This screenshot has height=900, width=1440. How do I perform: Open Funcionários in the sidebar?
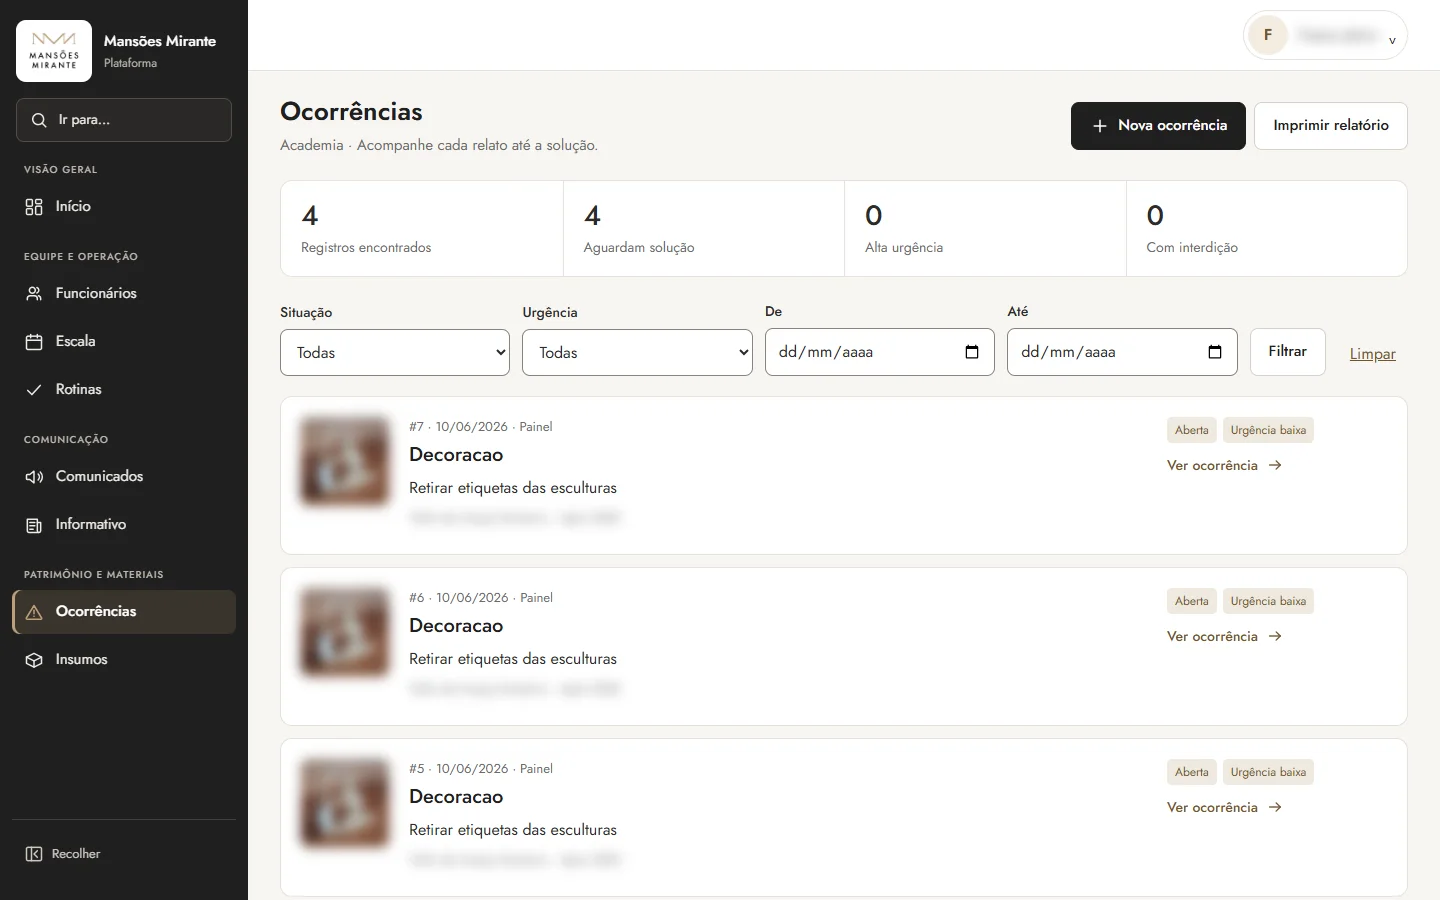coord(124,294)
